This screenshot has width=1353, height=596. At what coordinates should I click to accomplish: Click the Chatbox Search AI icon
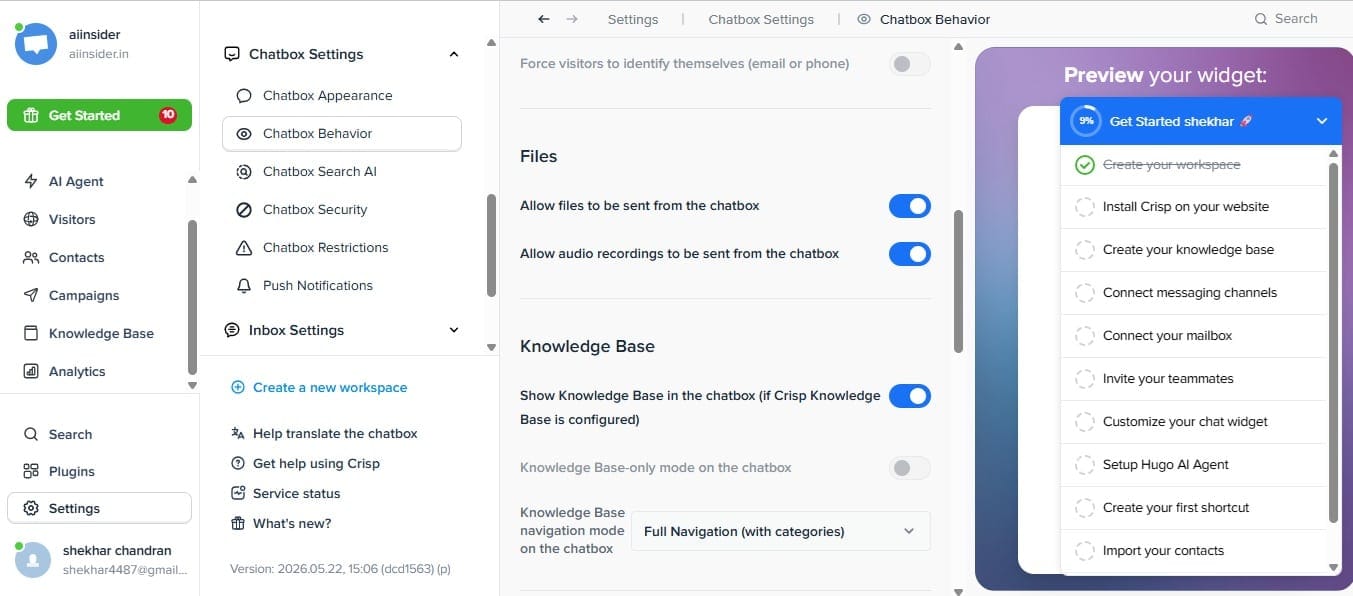[244, 172]
